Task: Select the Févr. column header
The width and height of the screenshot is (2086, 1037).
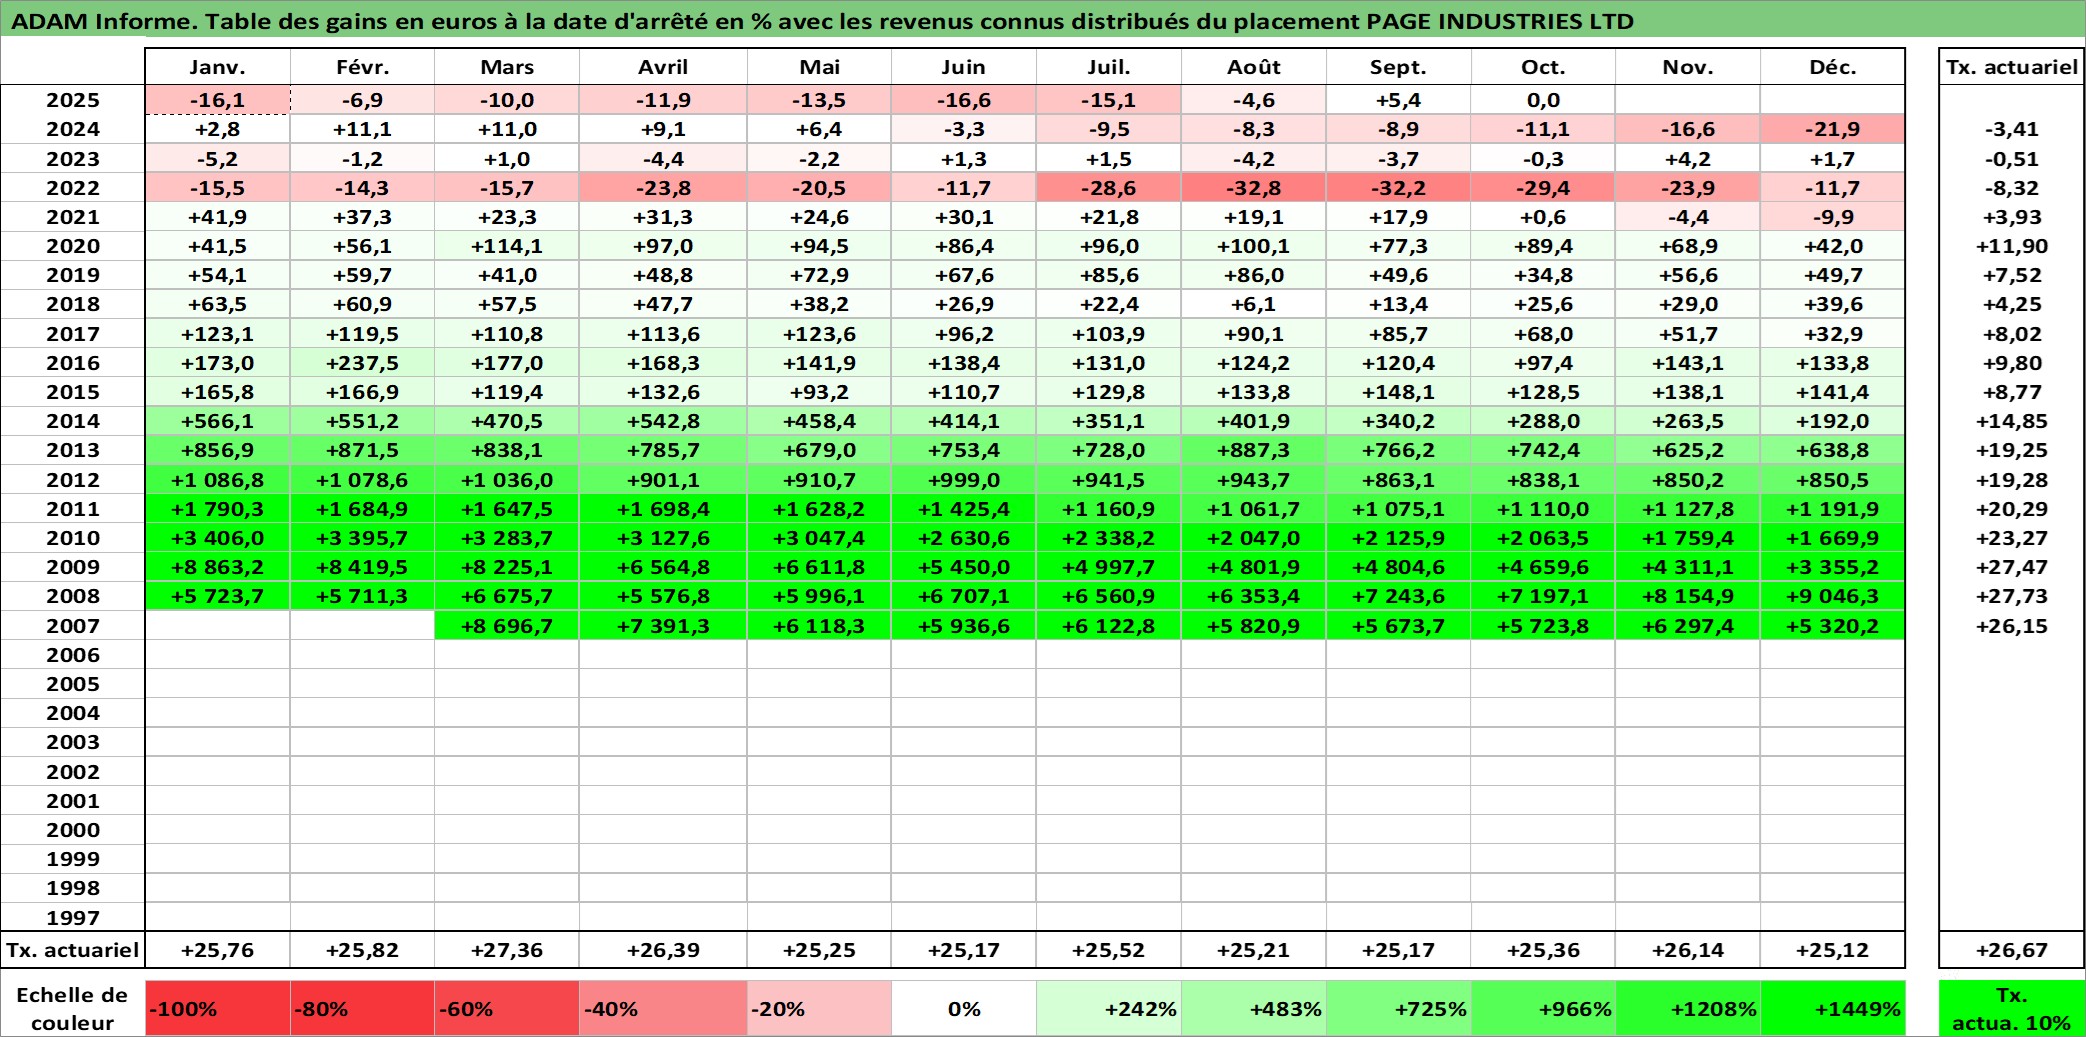Action: (362, 67)
